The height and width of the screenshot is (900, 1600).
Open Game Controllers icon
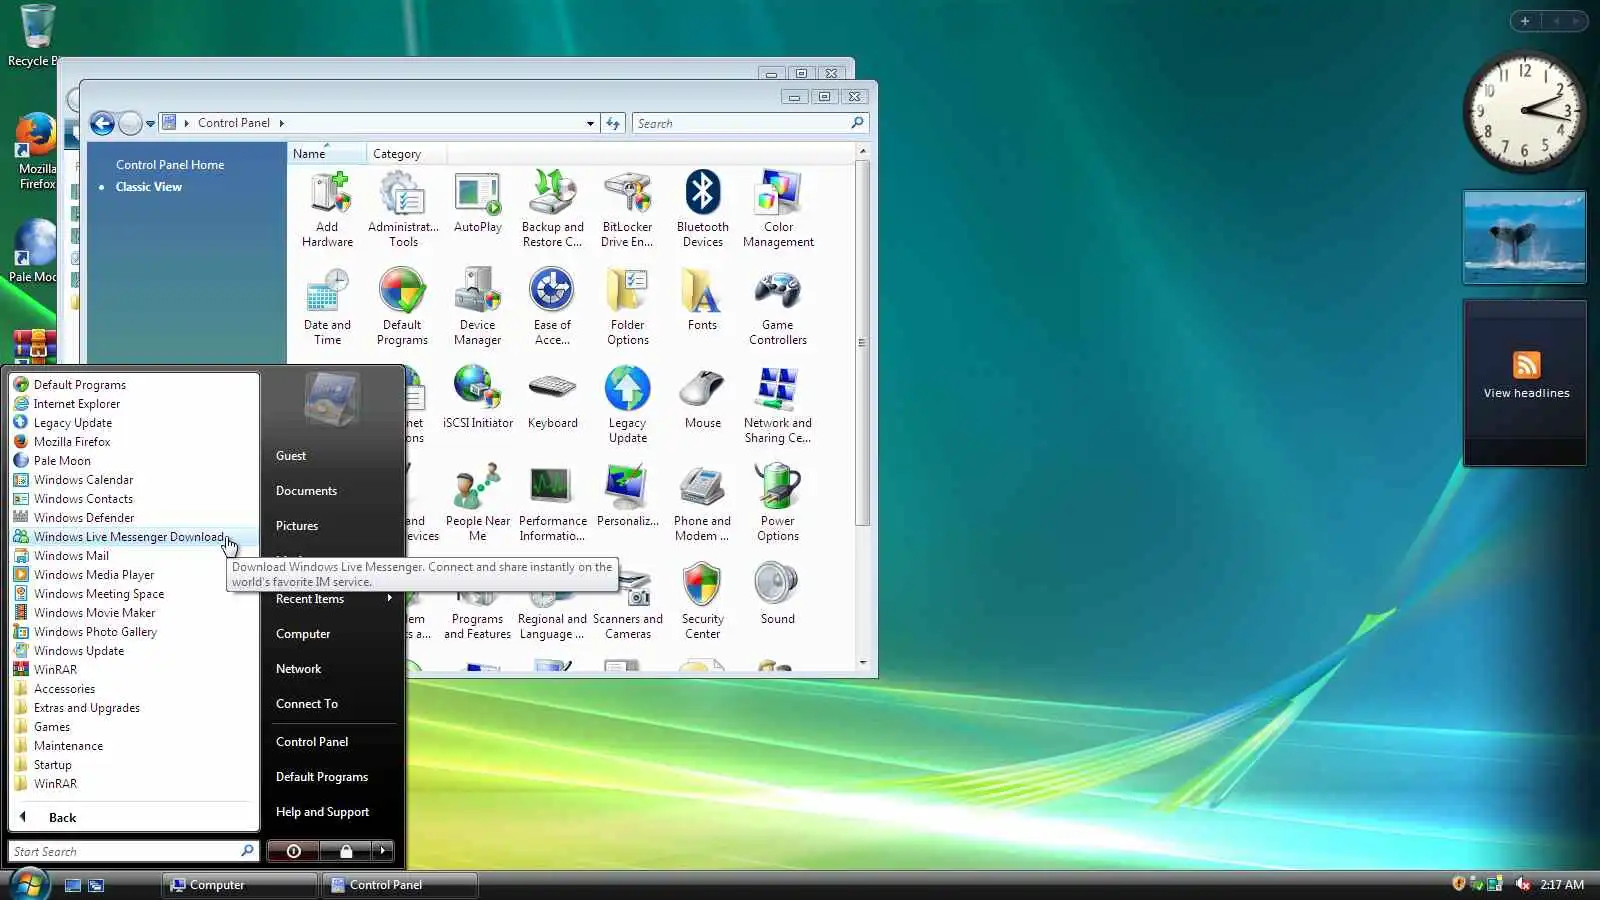point(778,306)
